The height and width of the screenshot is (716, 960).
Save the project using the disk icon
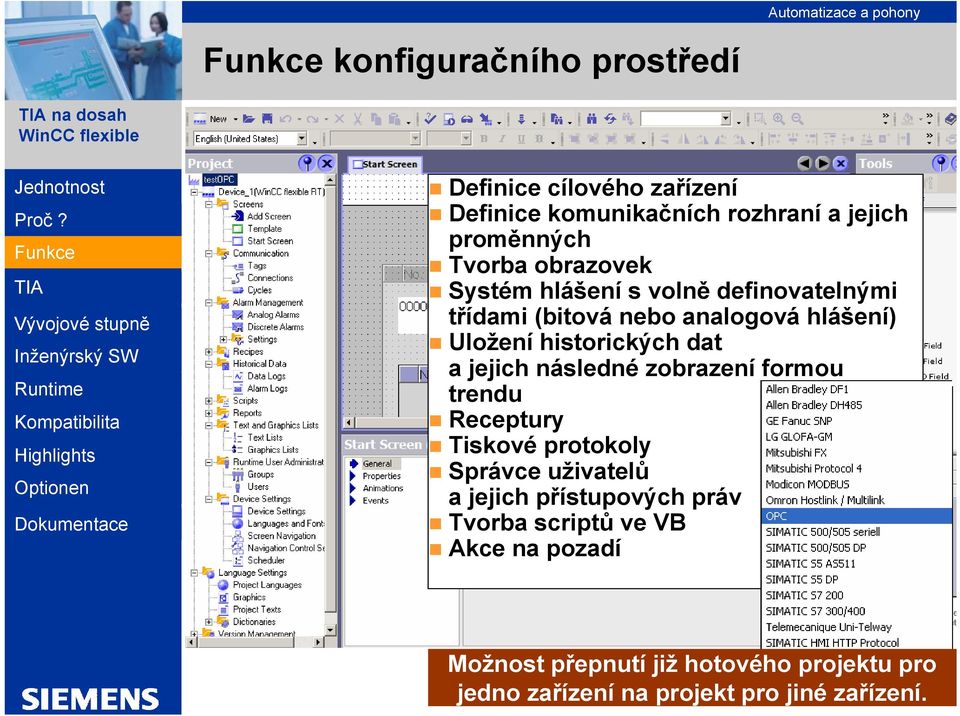coord(267,119)
